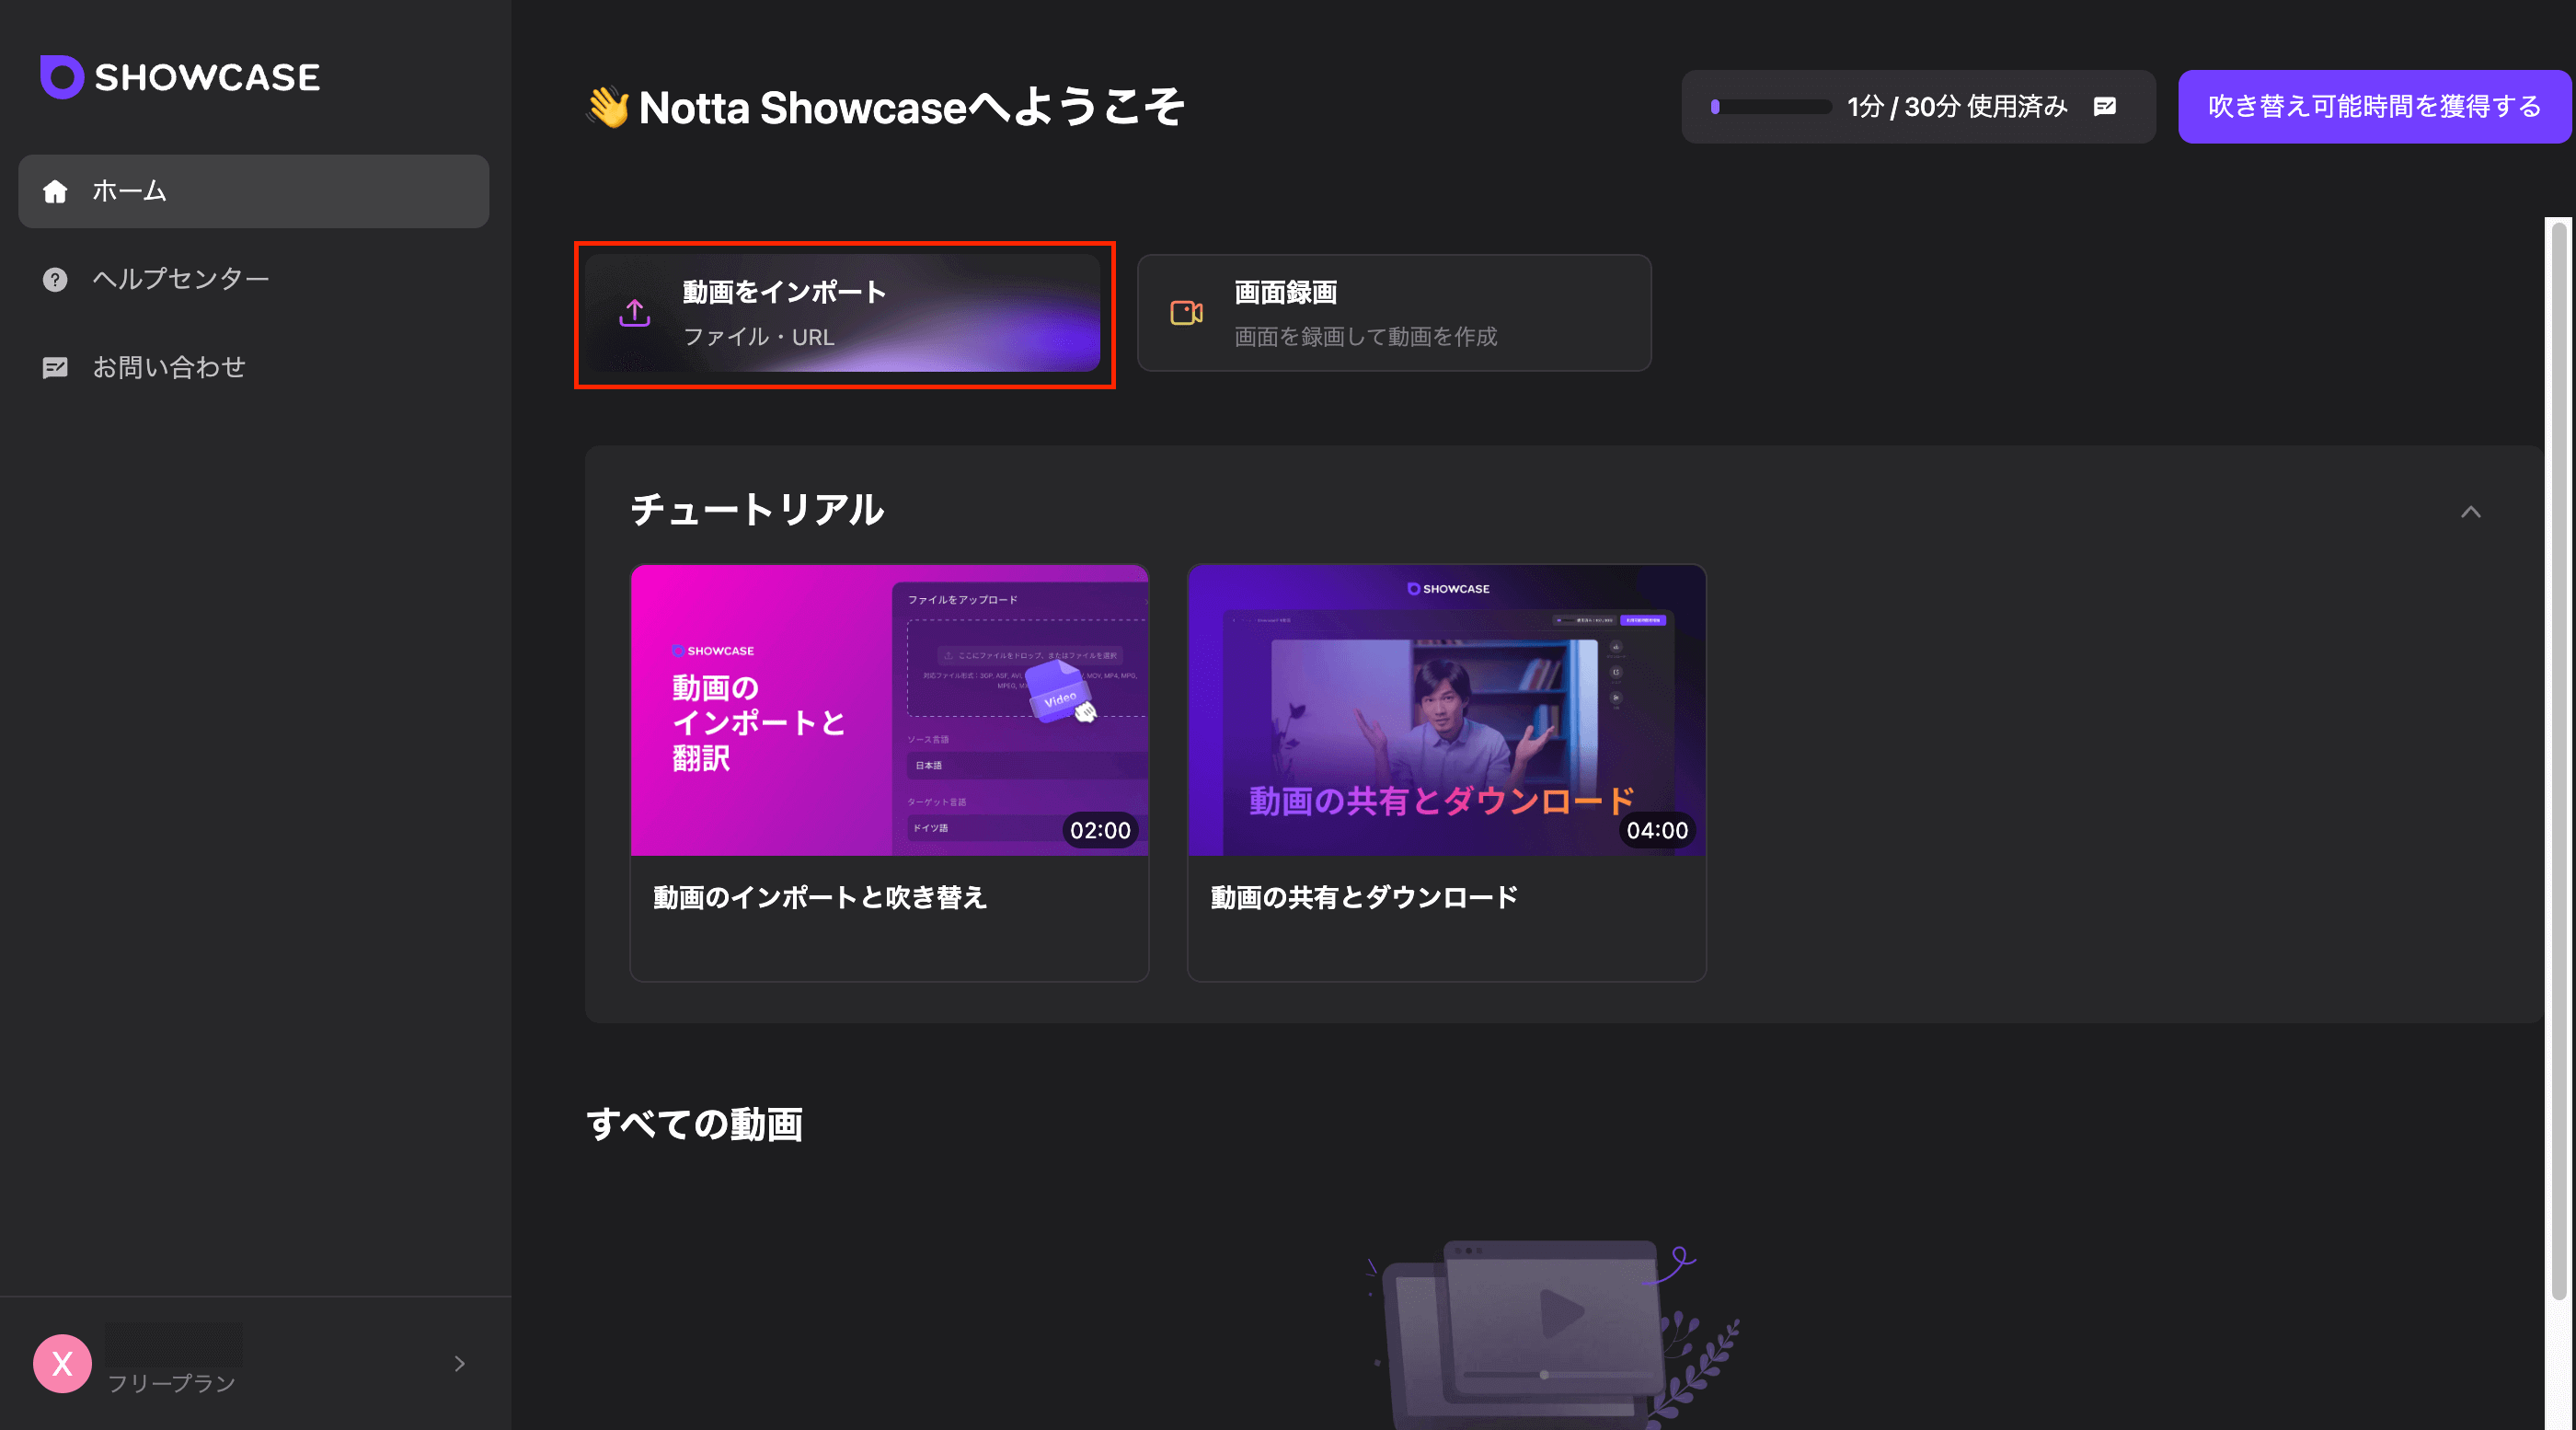Image resolution: width=2576 pixels, height=1430 pixels.
Task: Click the contact message icon in sidebar
Action: coord(55,367)
